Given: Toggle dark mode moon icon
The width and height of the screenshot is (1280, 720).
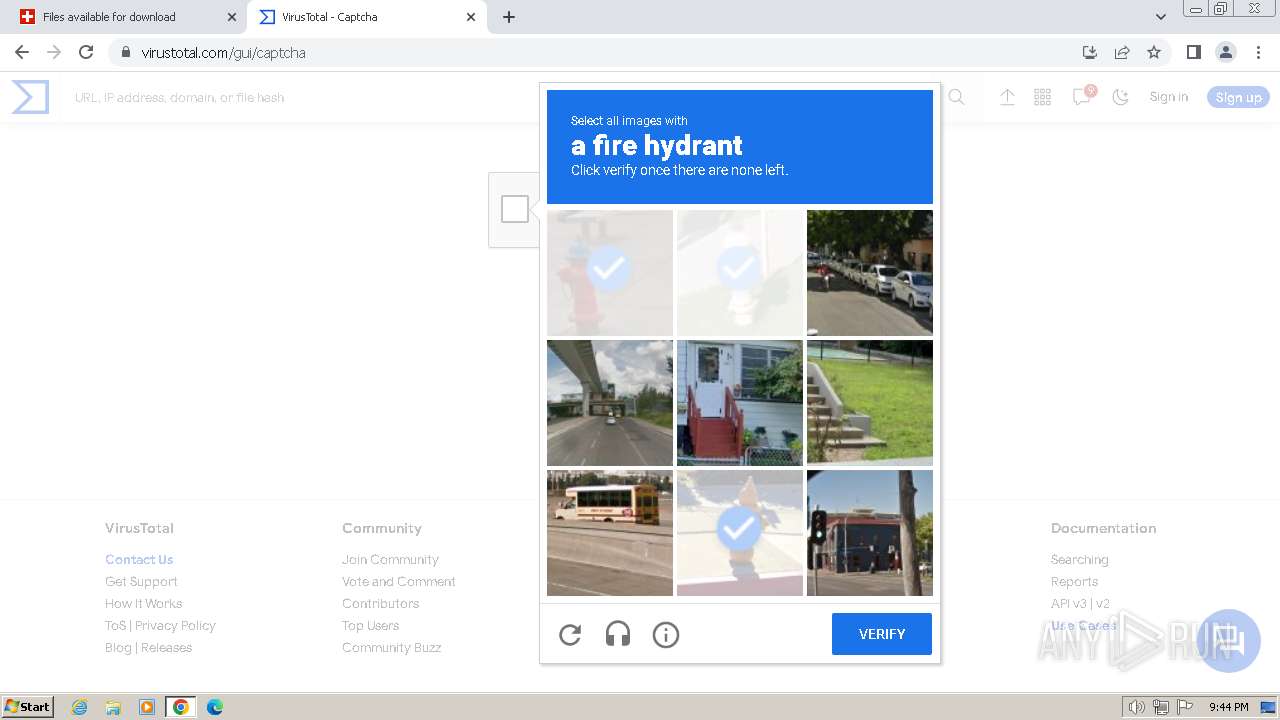Looking at the screenshot, I should pyautogui.click(x=1121, y=97).
